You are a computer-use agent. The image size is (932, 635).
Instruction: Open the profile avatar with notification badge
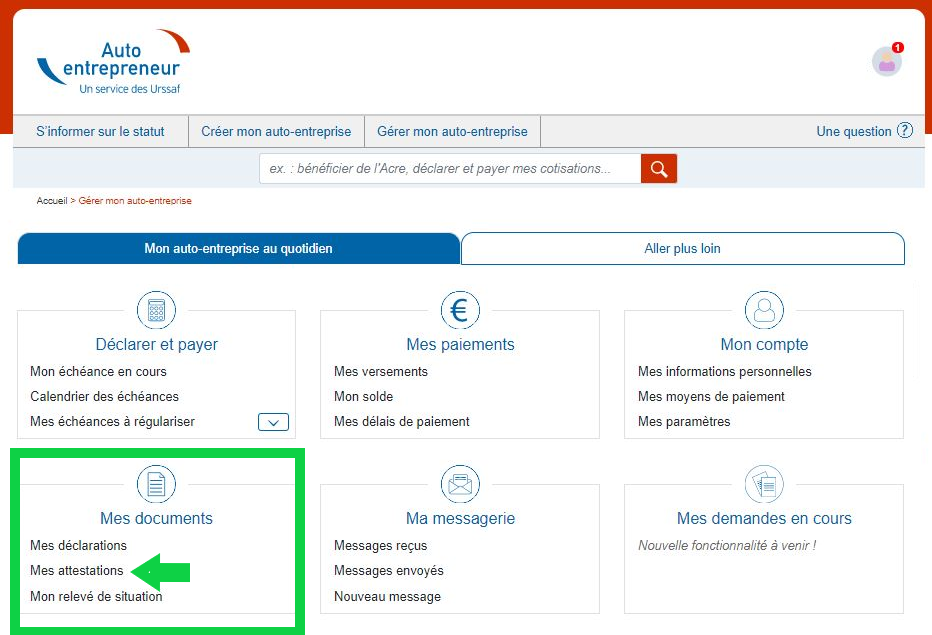click(x=887, y=62)
